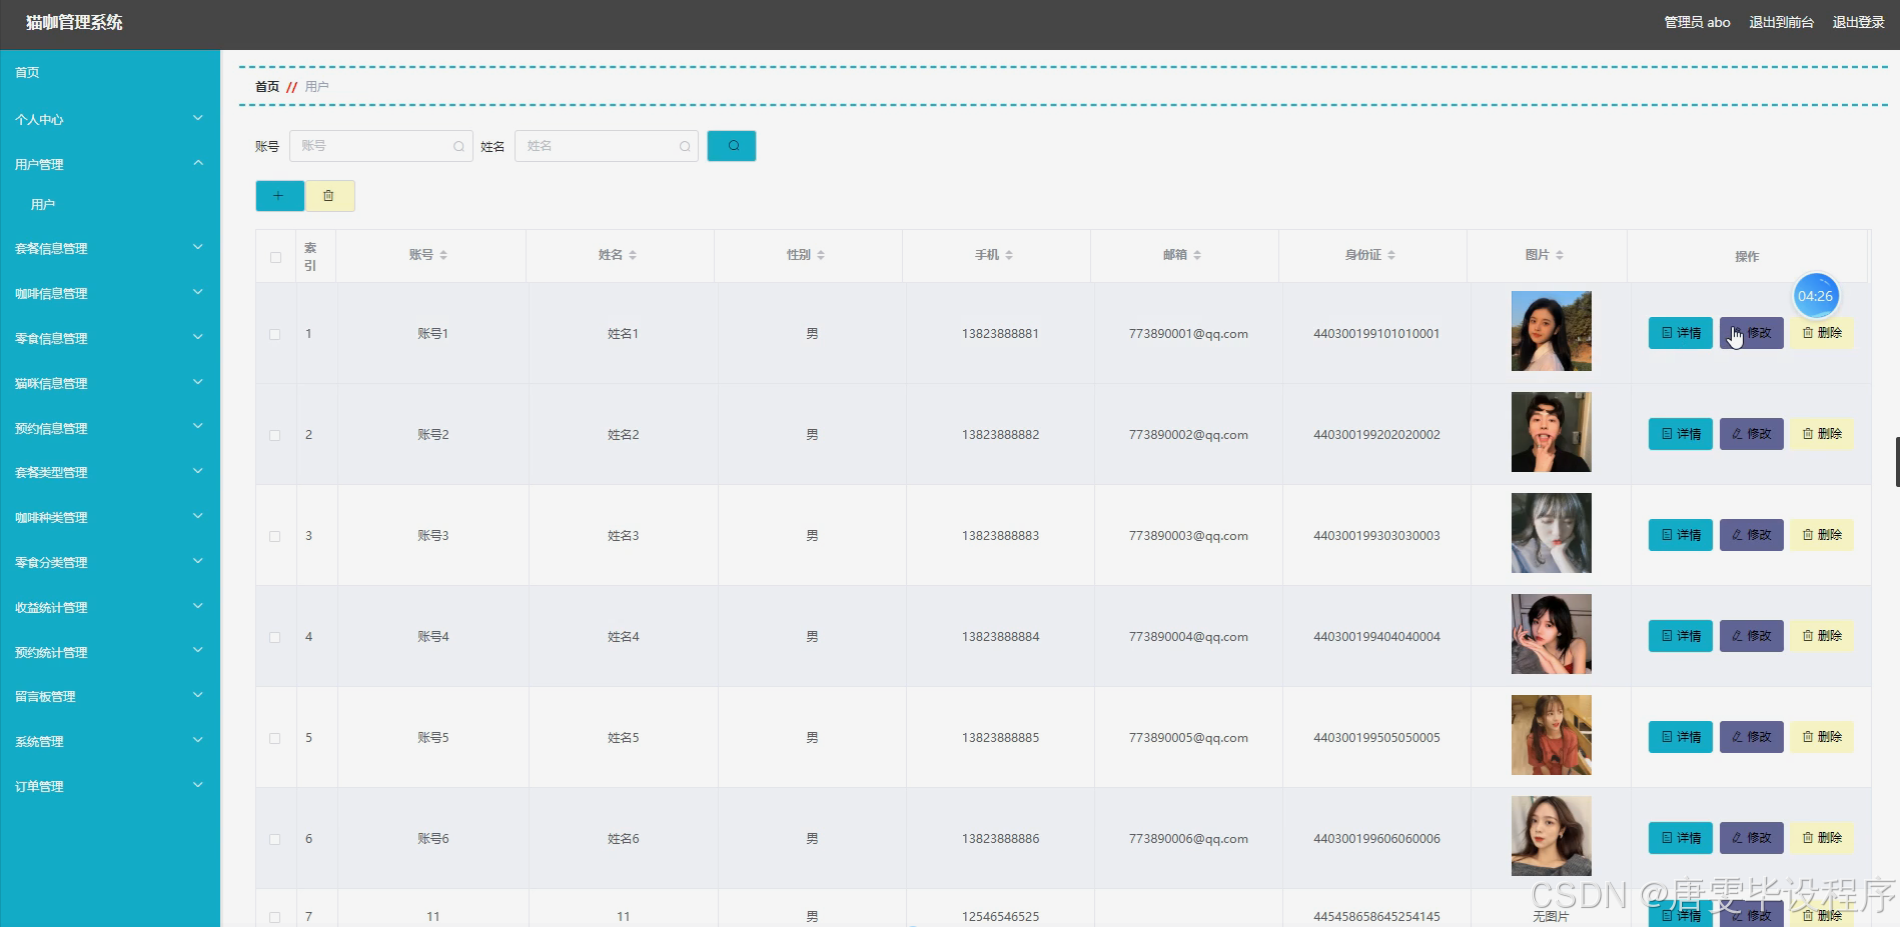Open the photo thumbnail for 账号4
This screenshot has width=1900, height=927.
click(1551, 634)
